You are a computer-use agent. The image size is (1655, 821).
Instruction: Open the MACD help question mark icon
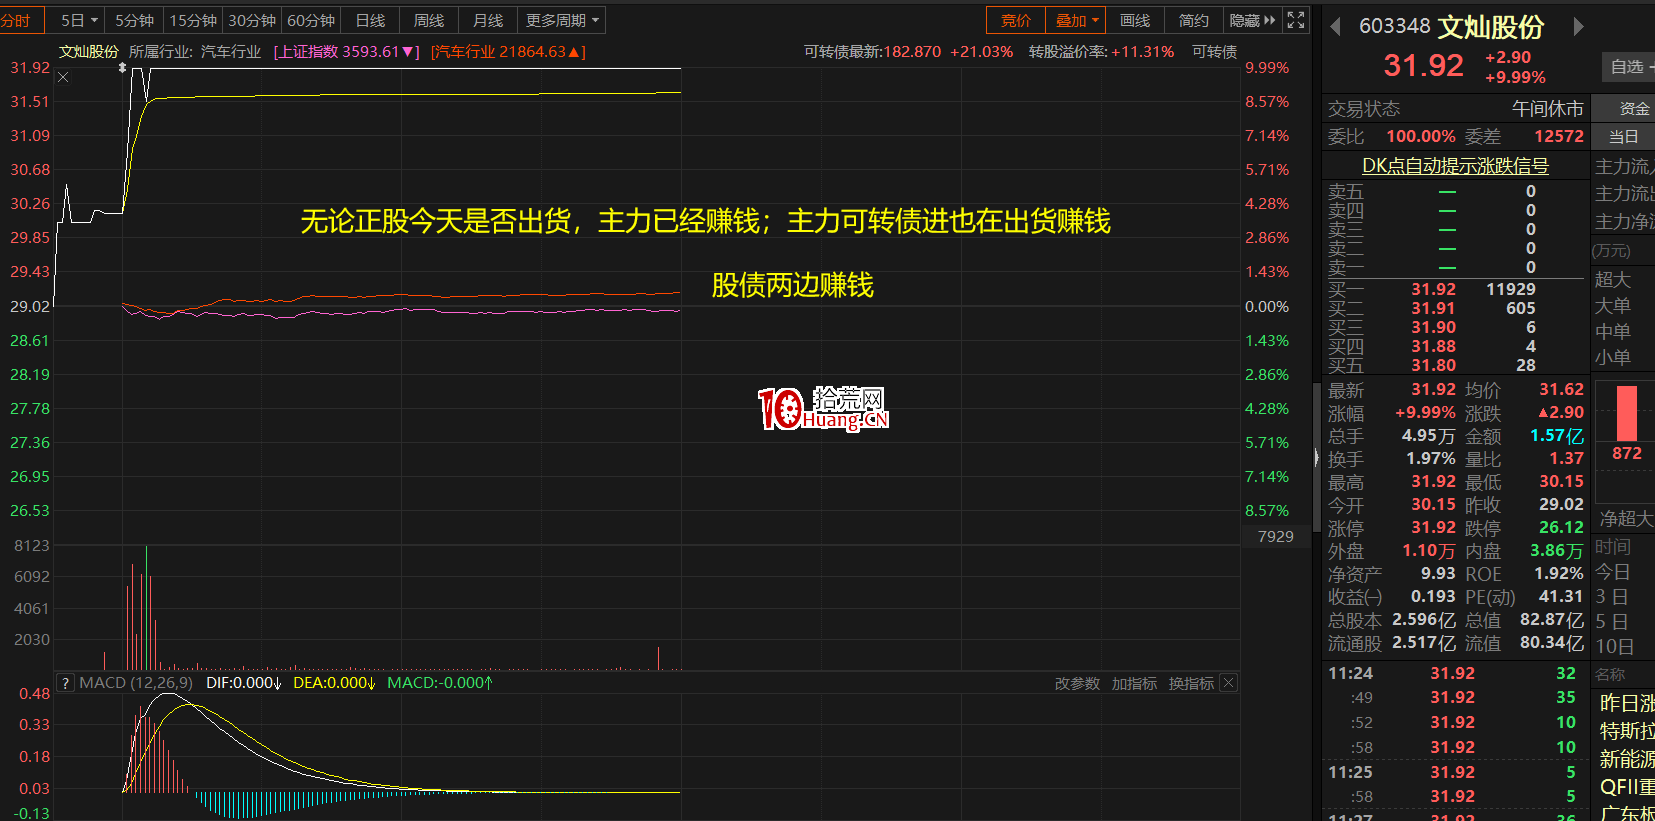click(x=65, y=683)
